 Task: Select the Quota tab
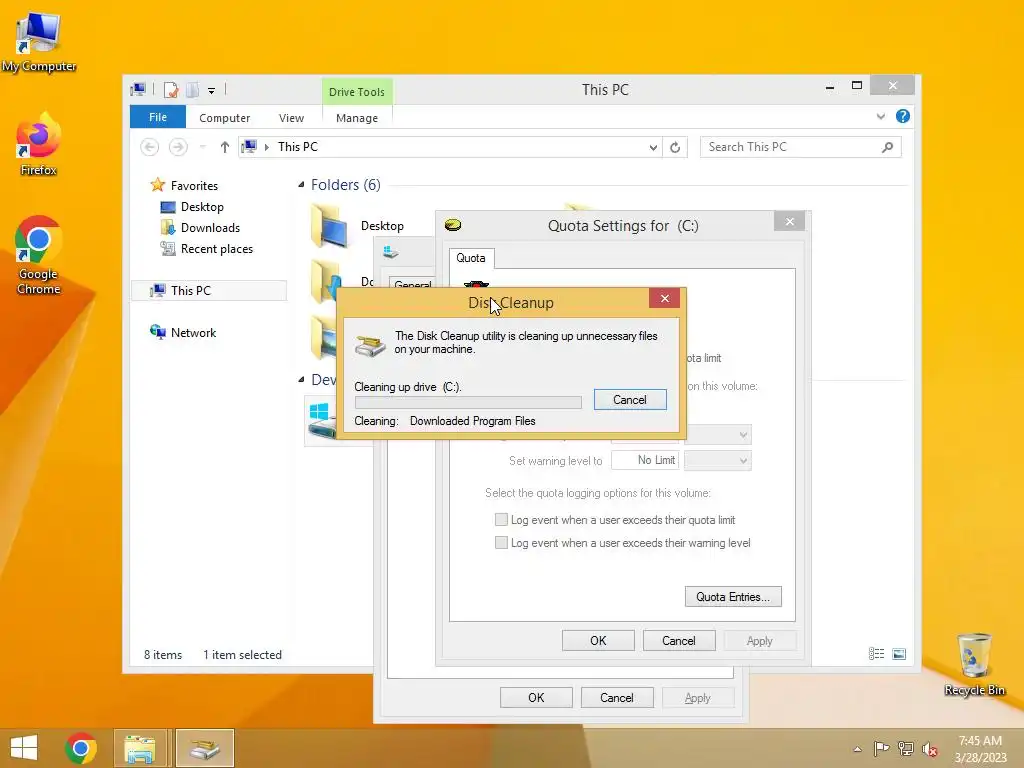(471, 258)
